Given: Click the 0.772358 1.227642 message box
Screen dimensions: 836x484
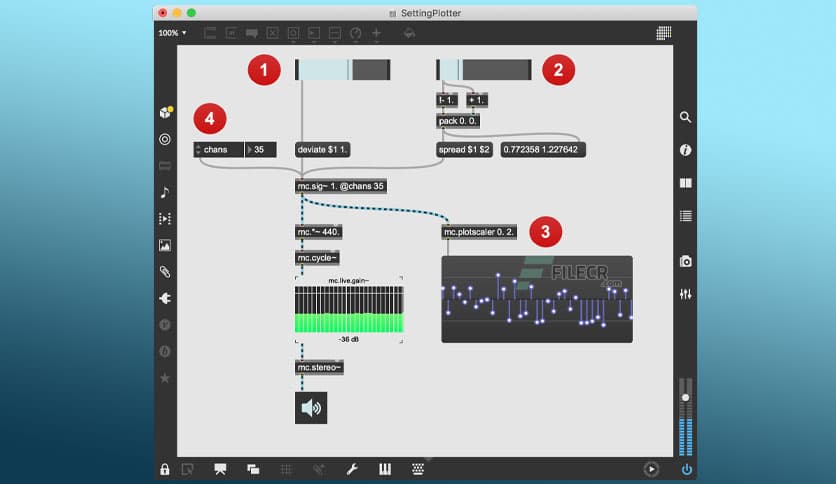Looking at the screenshot, I should [542, 150].
